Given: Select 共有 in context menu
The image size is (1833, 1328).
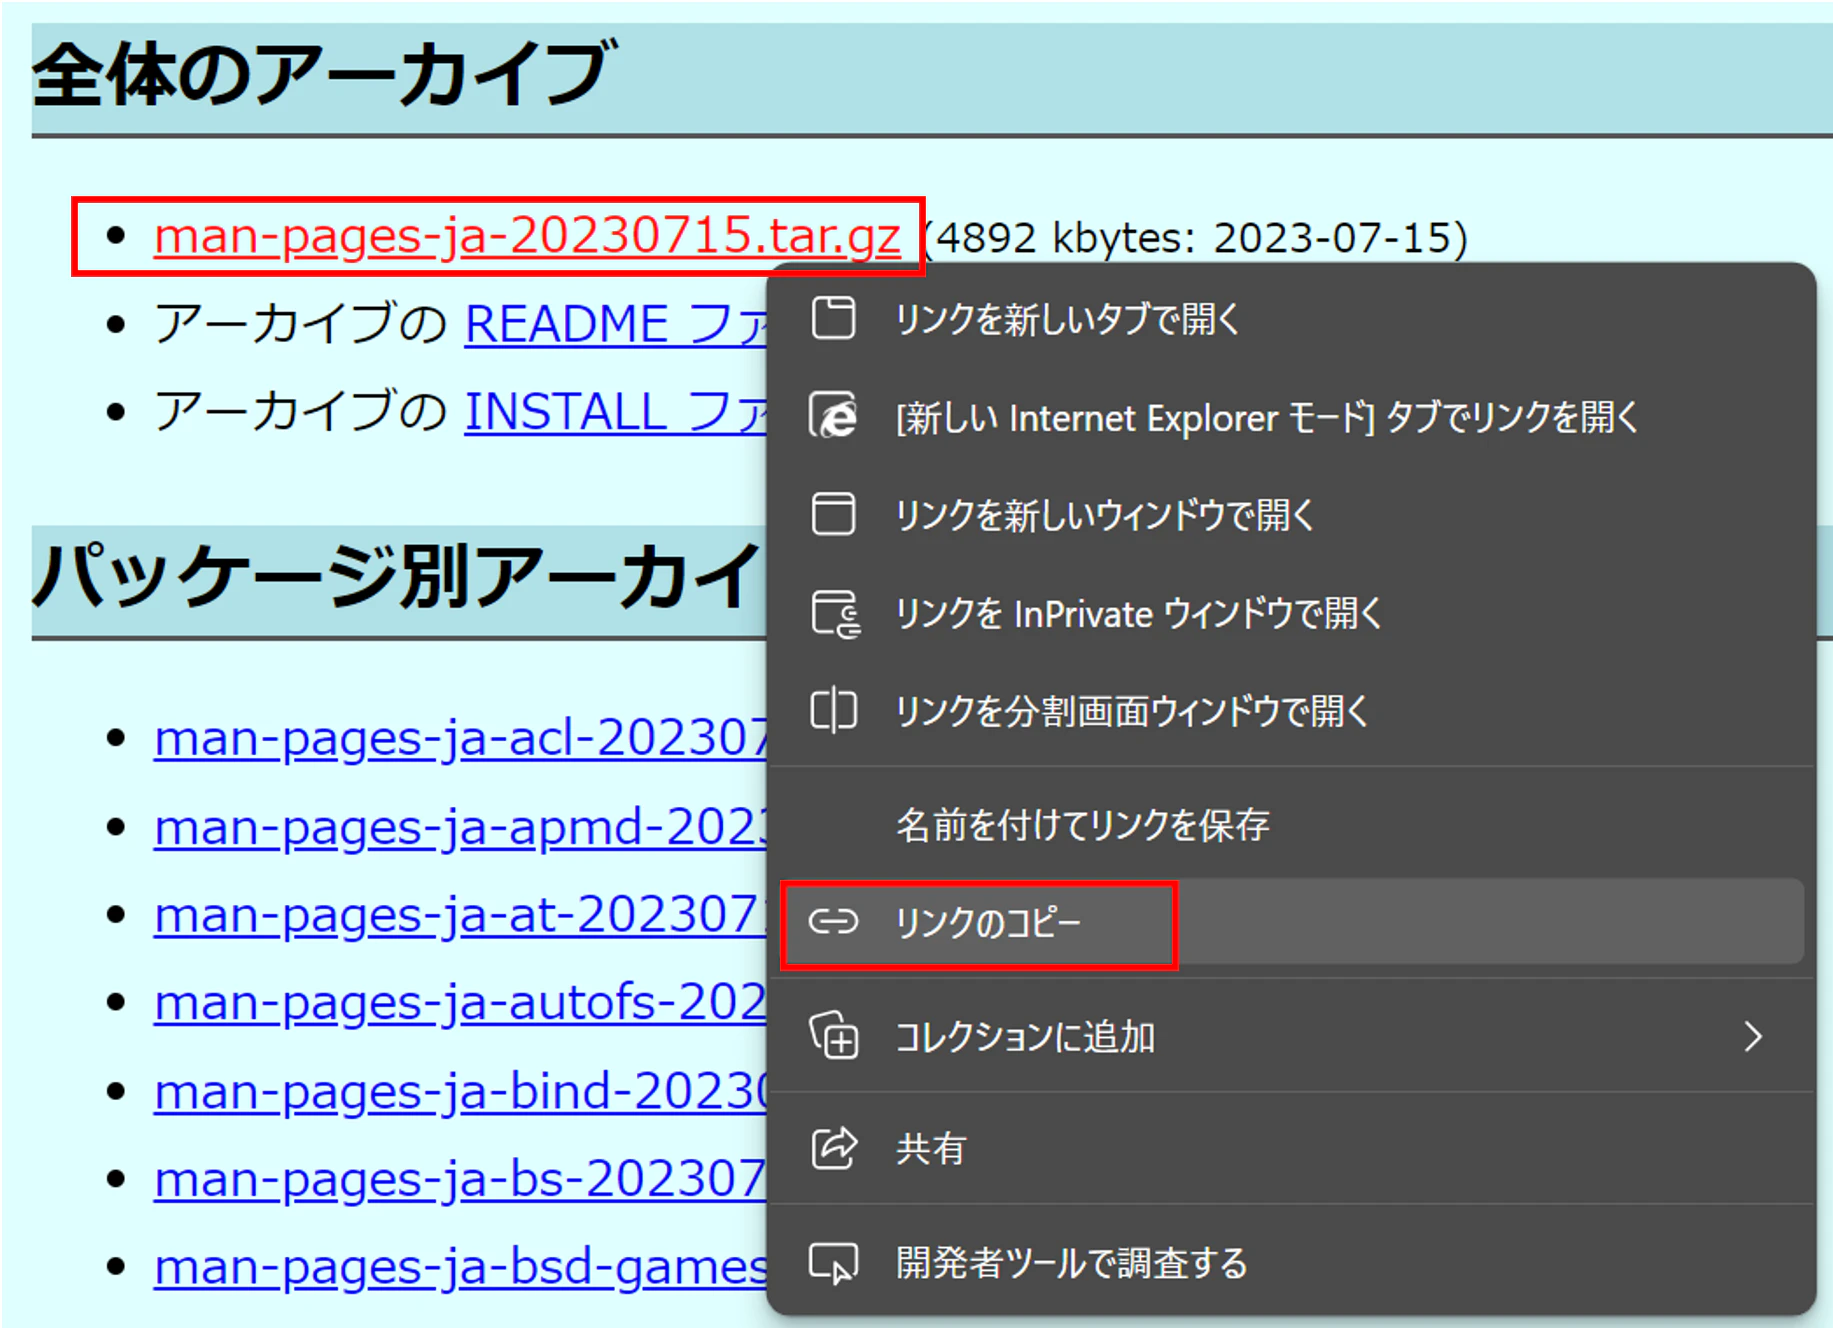Looking at the screenshot, I should click(x=1291, y=1149).
